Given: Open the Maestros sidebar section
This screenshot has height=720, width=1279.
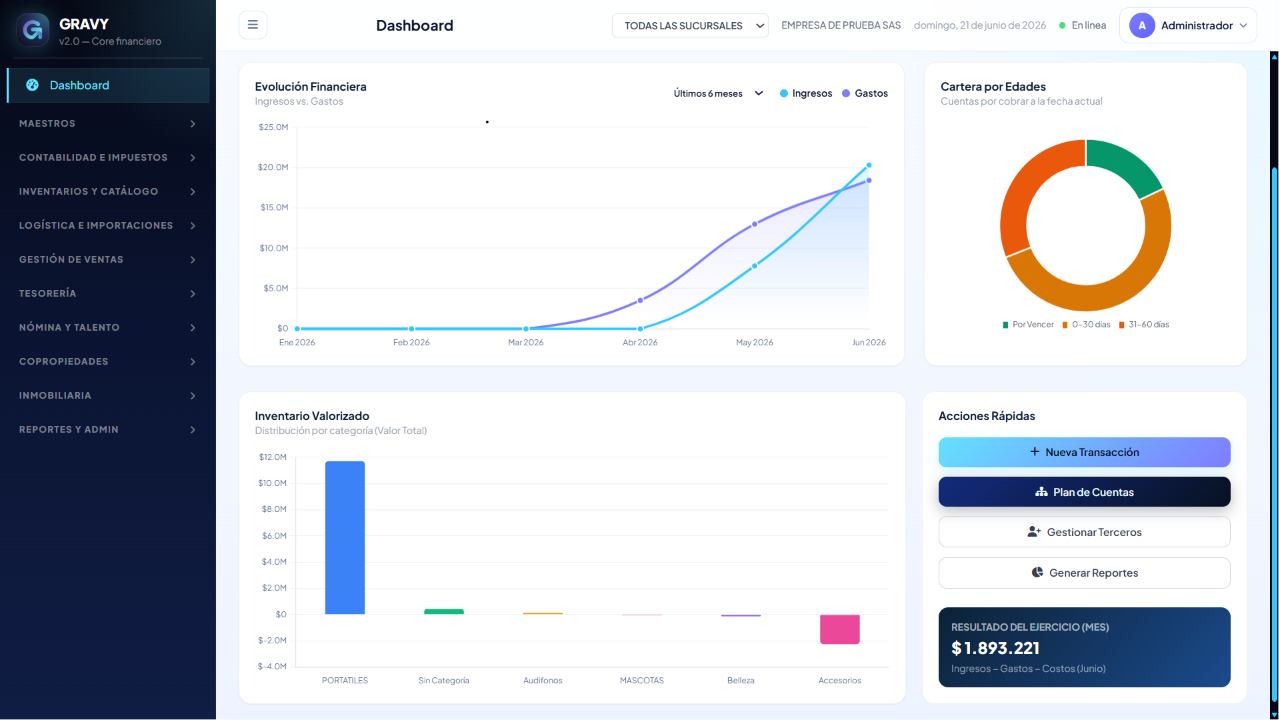Looking at the screenshot, I should click(x=108, y=123).
